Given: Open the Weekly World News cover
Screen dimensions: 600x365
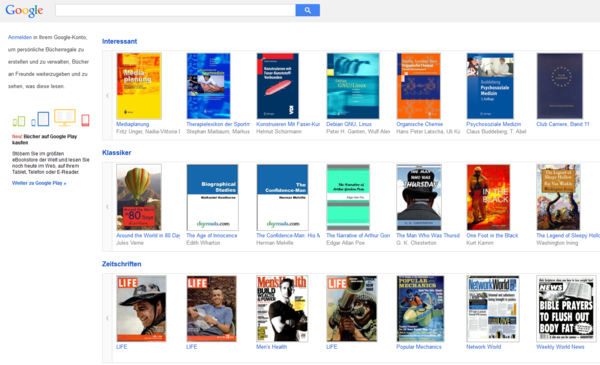Looking at the screenshot, I should 566,309.
